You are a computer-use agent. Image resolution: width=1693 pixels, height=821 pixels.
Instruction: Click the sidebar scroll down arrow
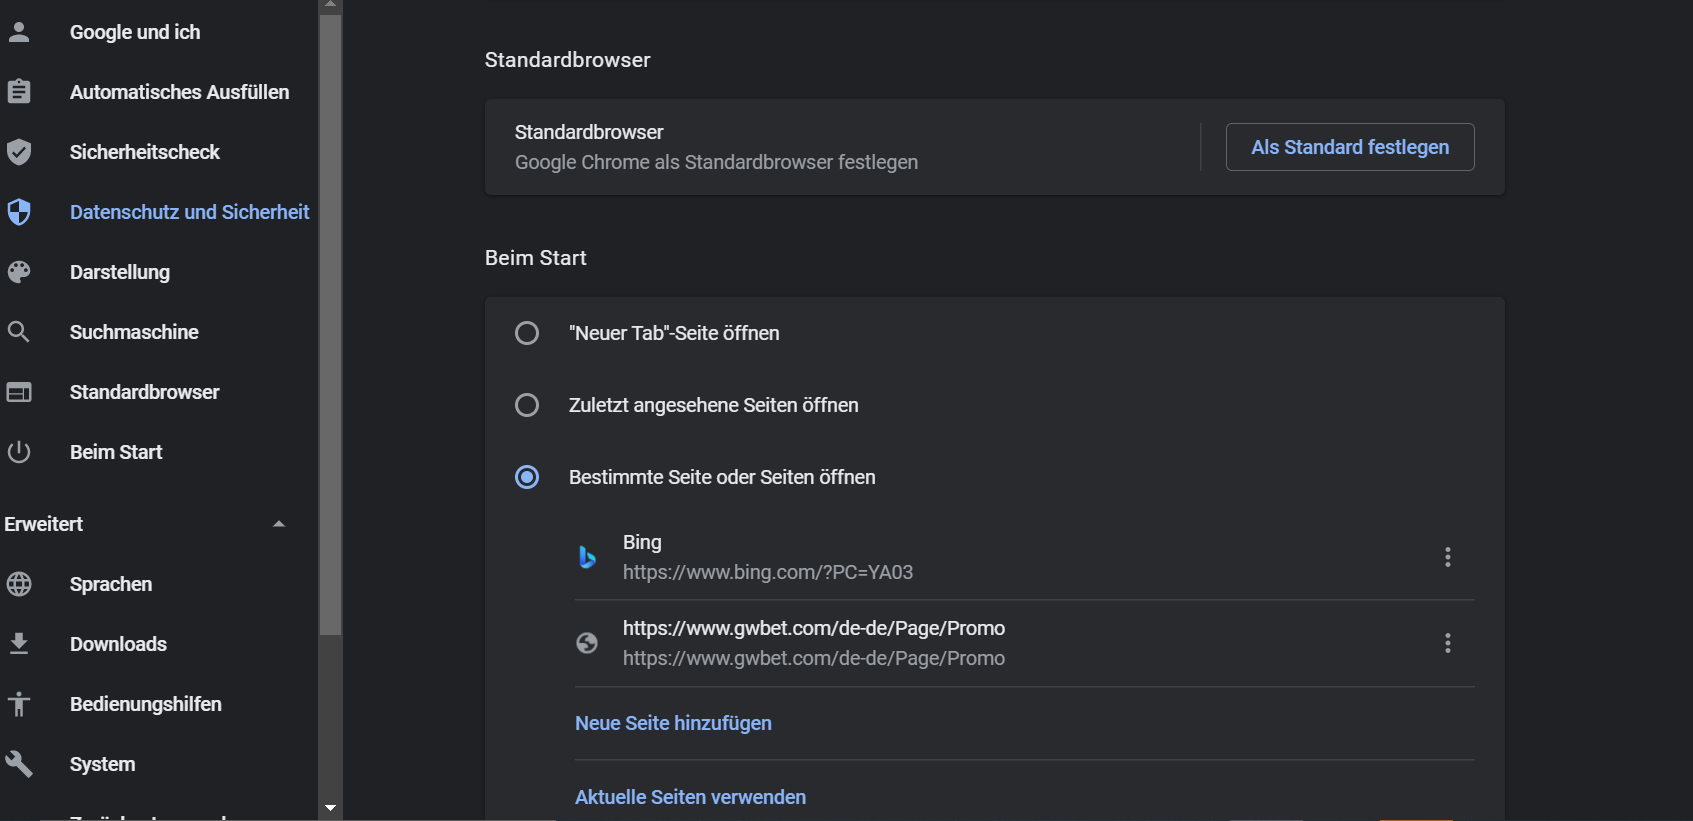click(330, 807)
